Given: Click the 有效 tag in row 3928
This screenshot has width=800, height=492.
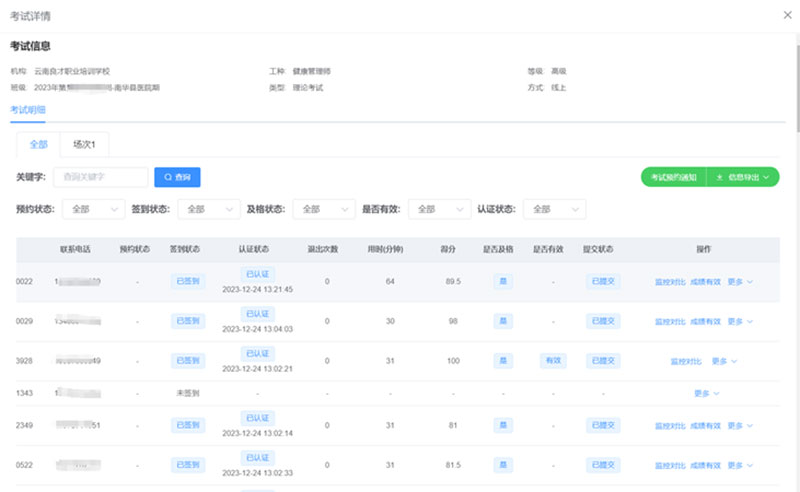Looking at the screenshot, I should [x=552, y=360].
